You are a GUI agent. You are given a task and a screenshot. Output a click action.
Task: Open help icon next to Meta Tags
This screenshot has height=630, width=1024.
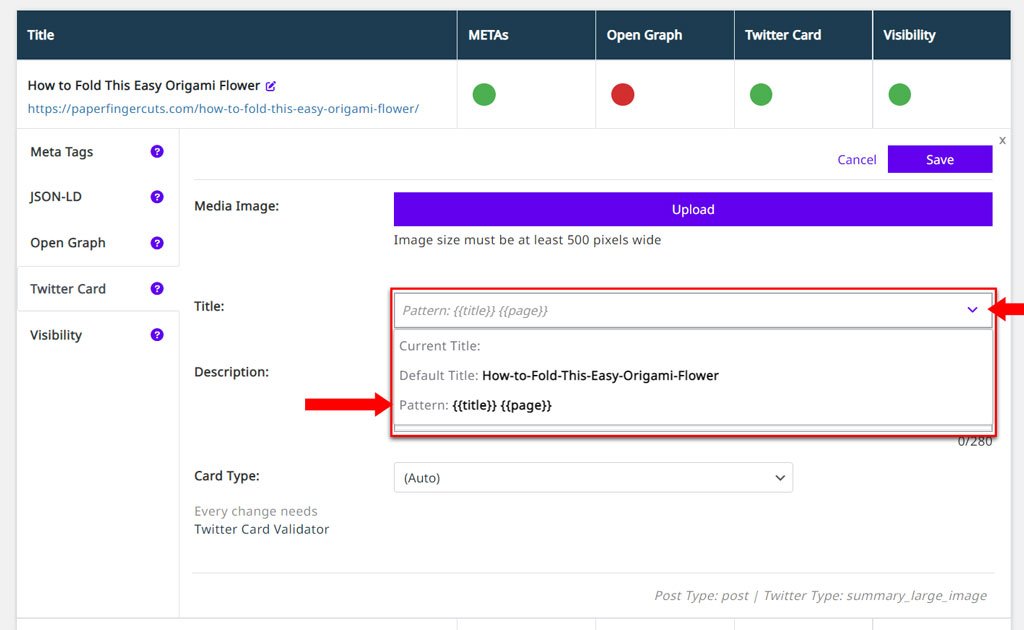(x=157, y=151)
